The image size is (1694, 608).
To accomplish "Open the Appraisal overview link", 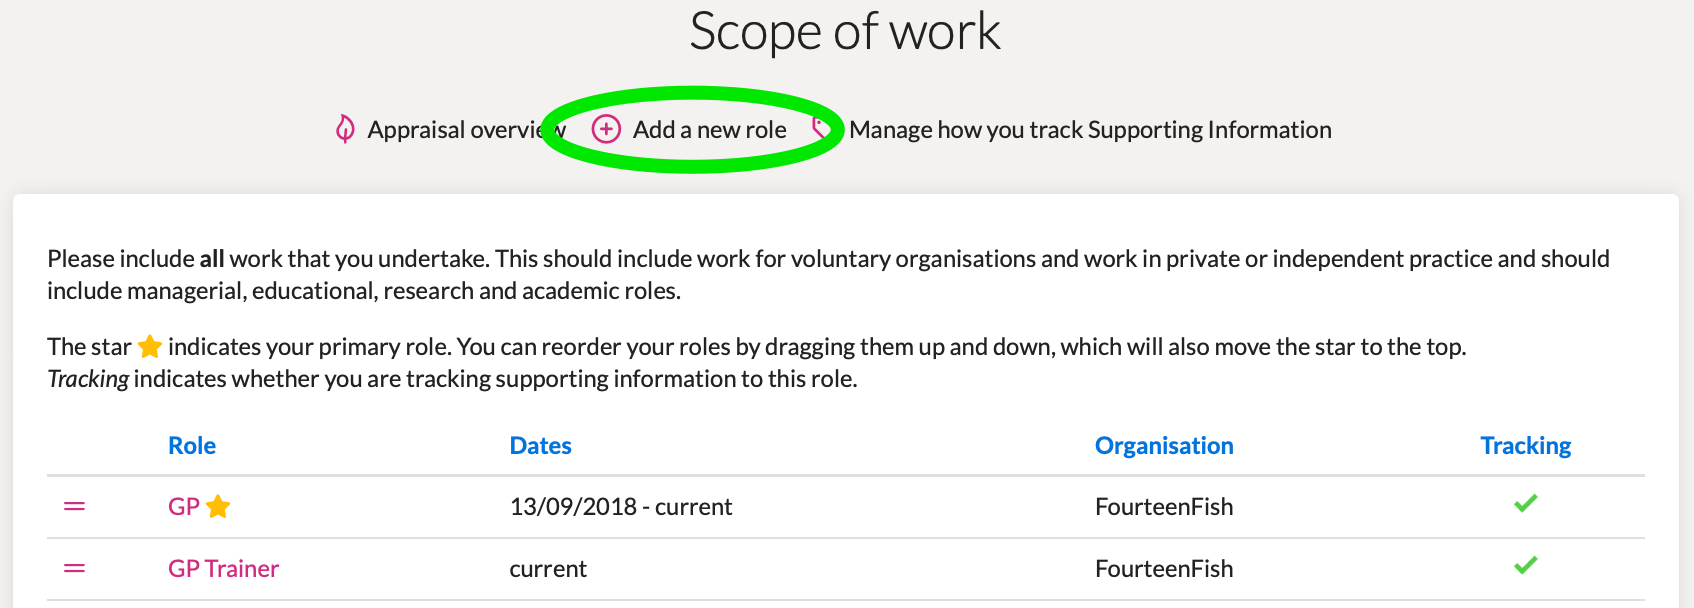I will (455, 130).
